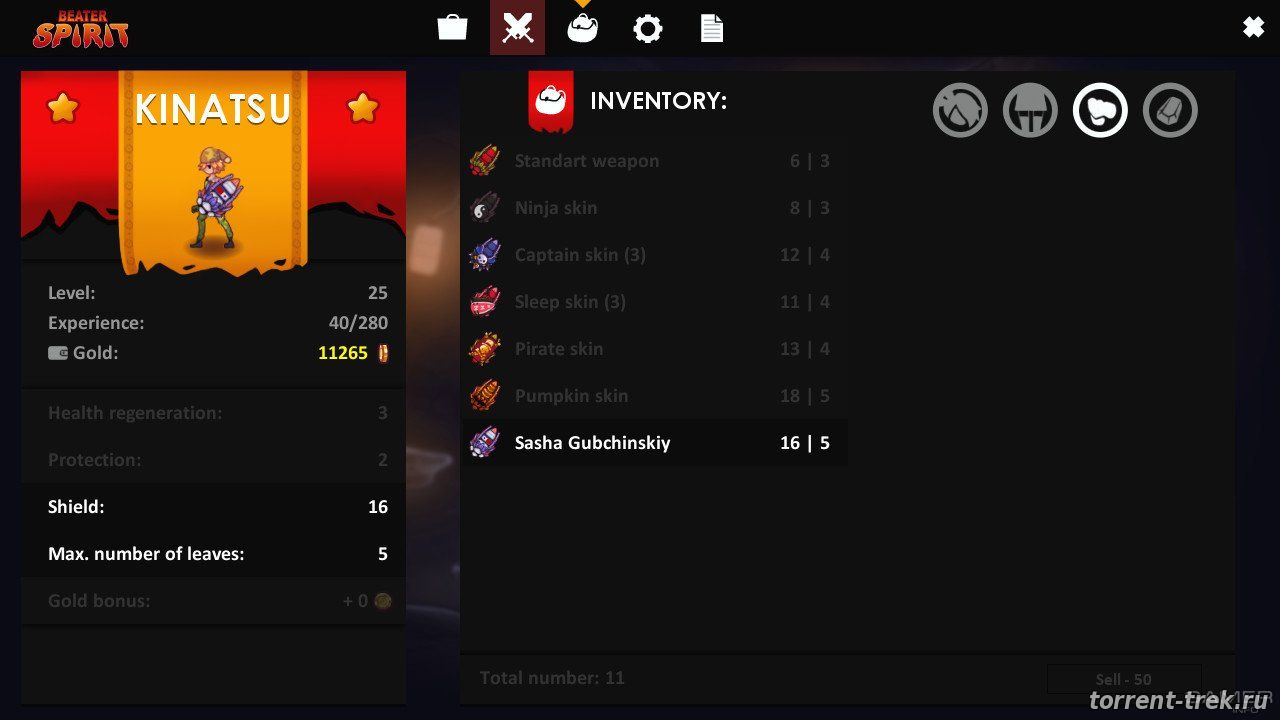Select Captain skin (3) in inventory
Screen dimensions: 1280x720
tap(654, 255)
